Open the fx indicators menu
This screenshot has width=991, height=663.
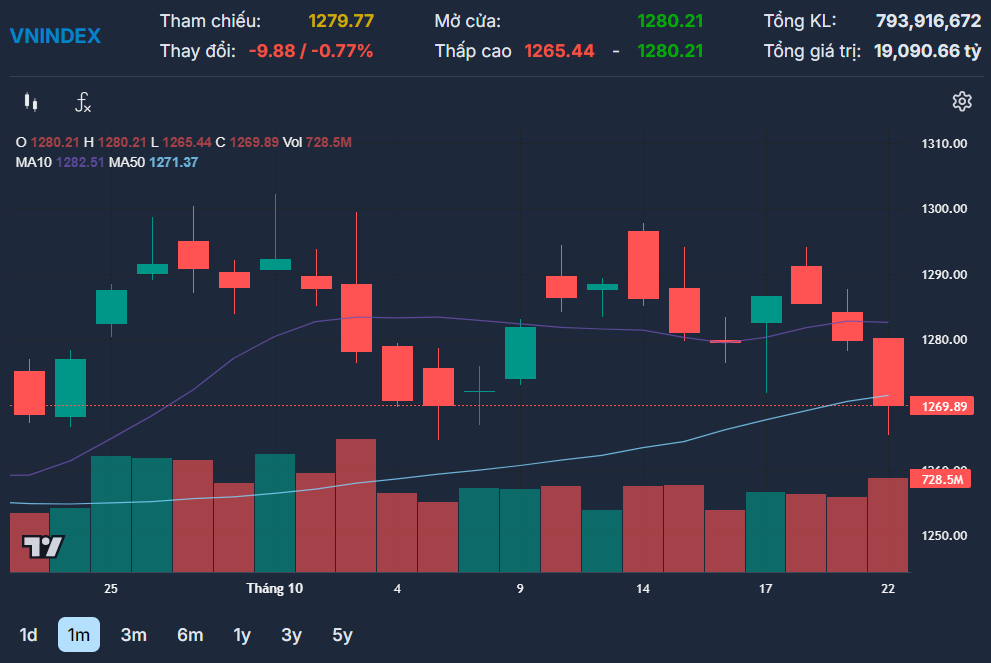[83, 102]
